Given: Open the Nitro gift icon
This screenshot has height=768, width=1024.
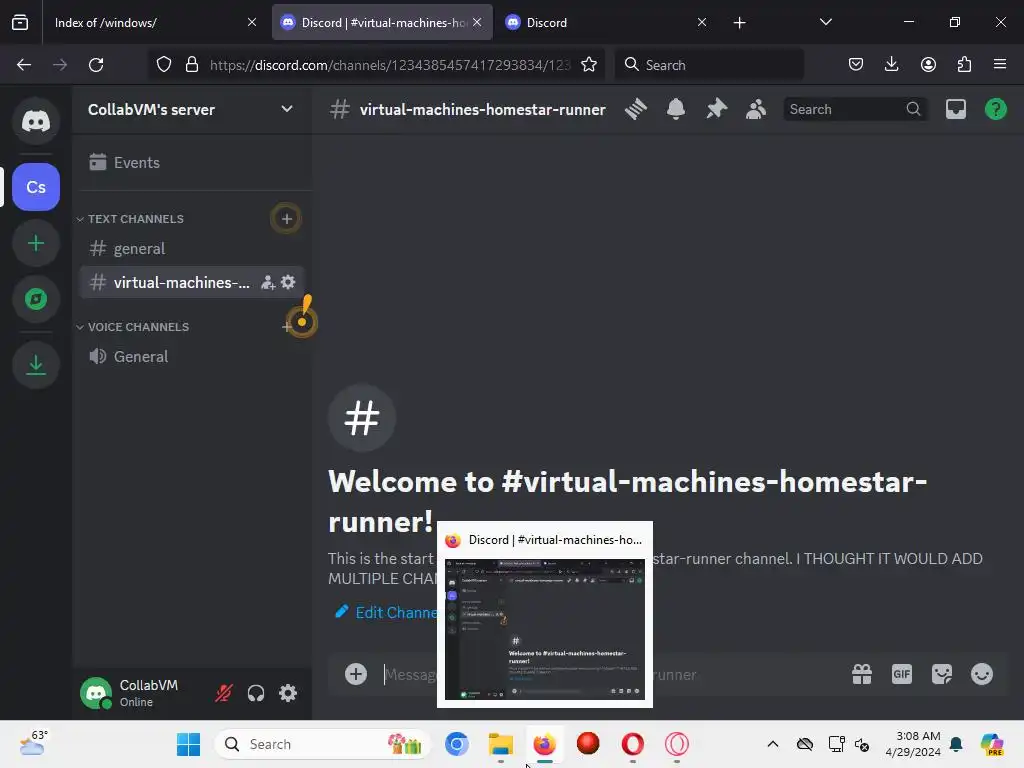Looking at the screenshot, I should [x=862, y=674].
